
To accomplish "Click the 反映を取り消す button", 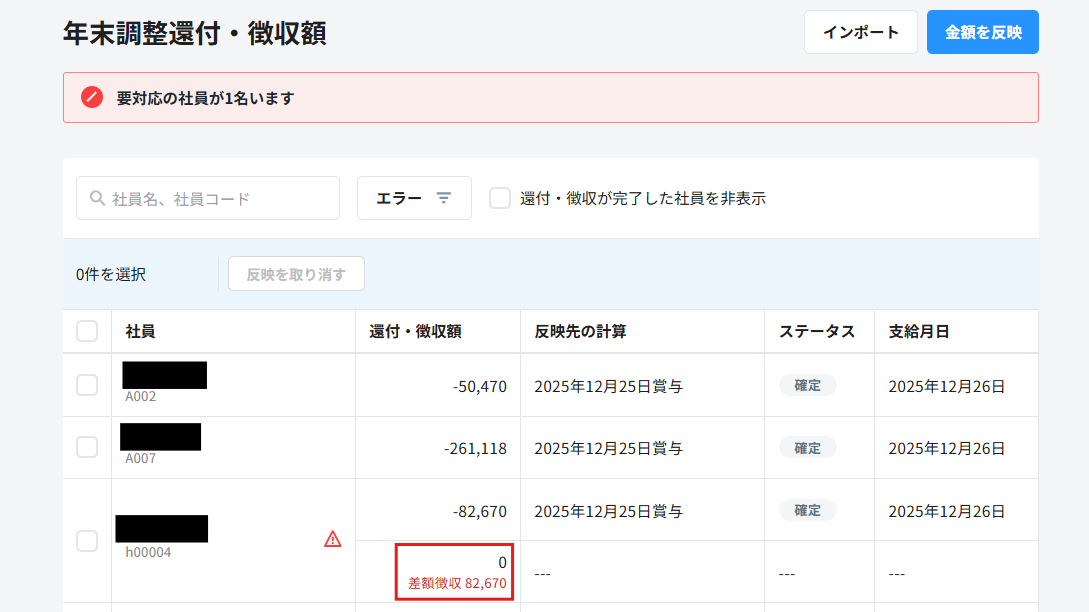I will point(296,274).
